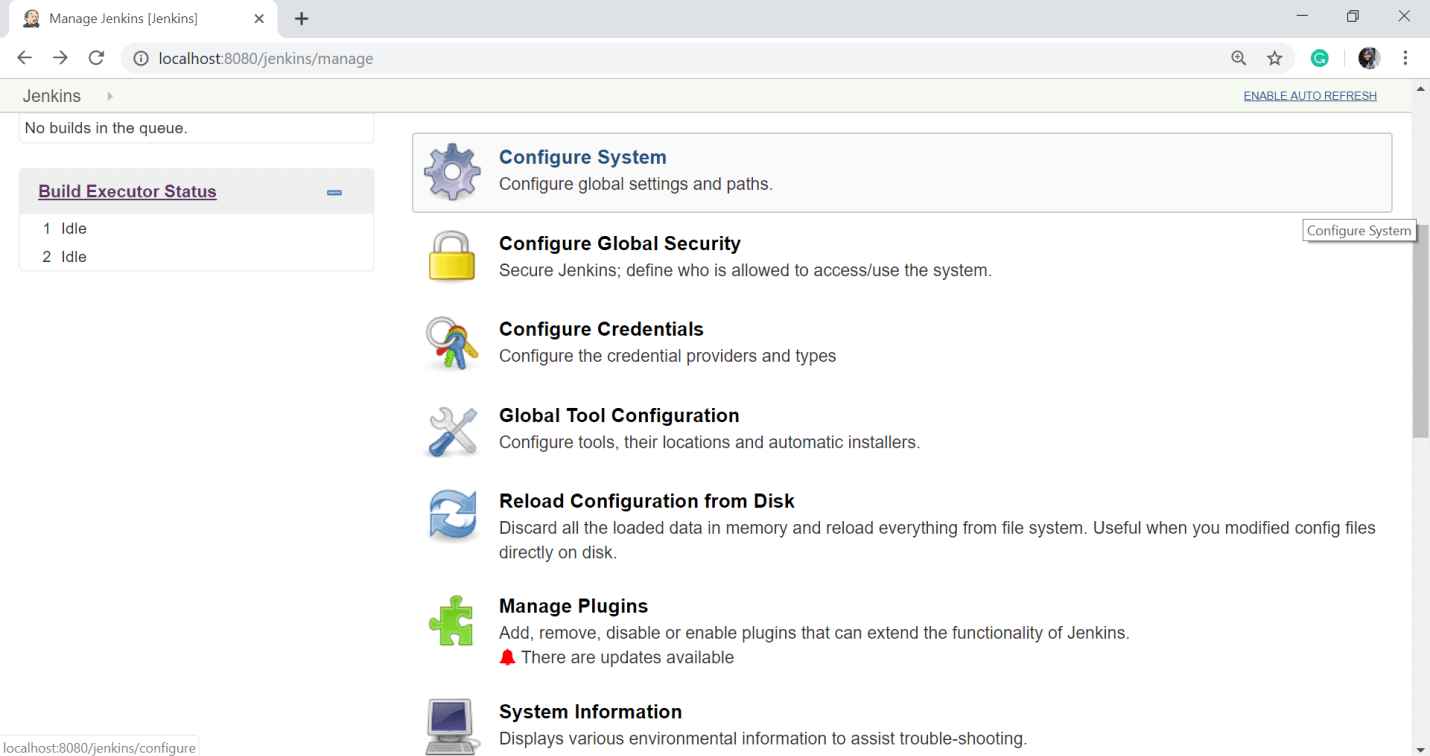Click ENABLE AUTO REFRESH link
This screenshot has height=756, width=1430.
click(1310, 96)
